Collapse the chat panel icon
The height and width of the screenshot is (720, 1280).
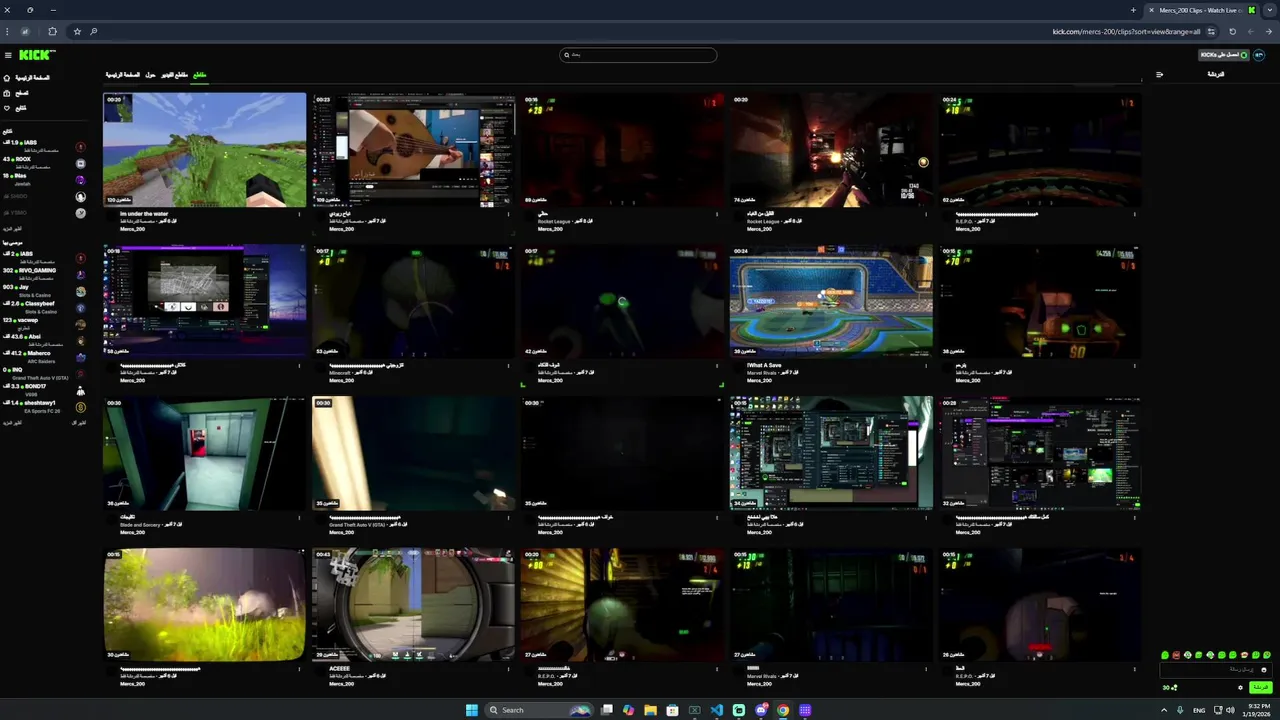pyautogui.click(x=1159, y=74)
